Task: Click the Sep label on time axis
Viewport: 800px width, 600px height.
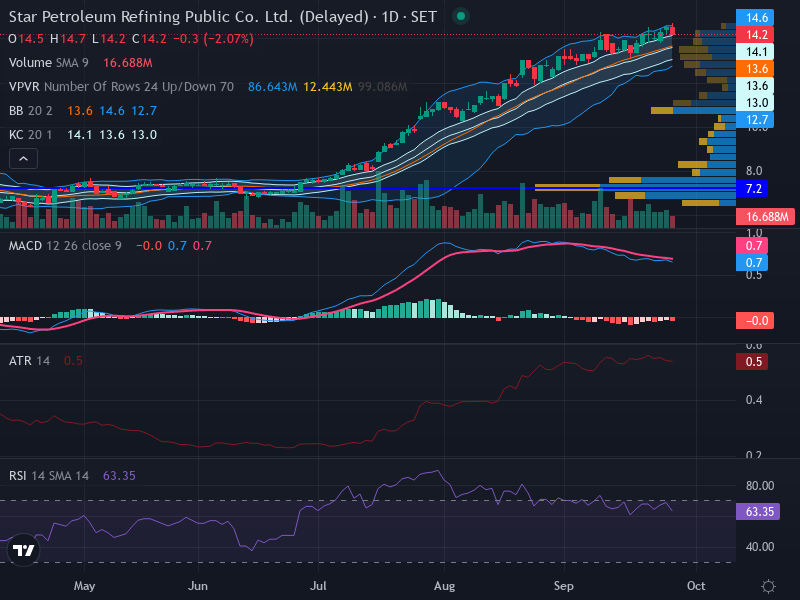Action: [x=564, y=586]
